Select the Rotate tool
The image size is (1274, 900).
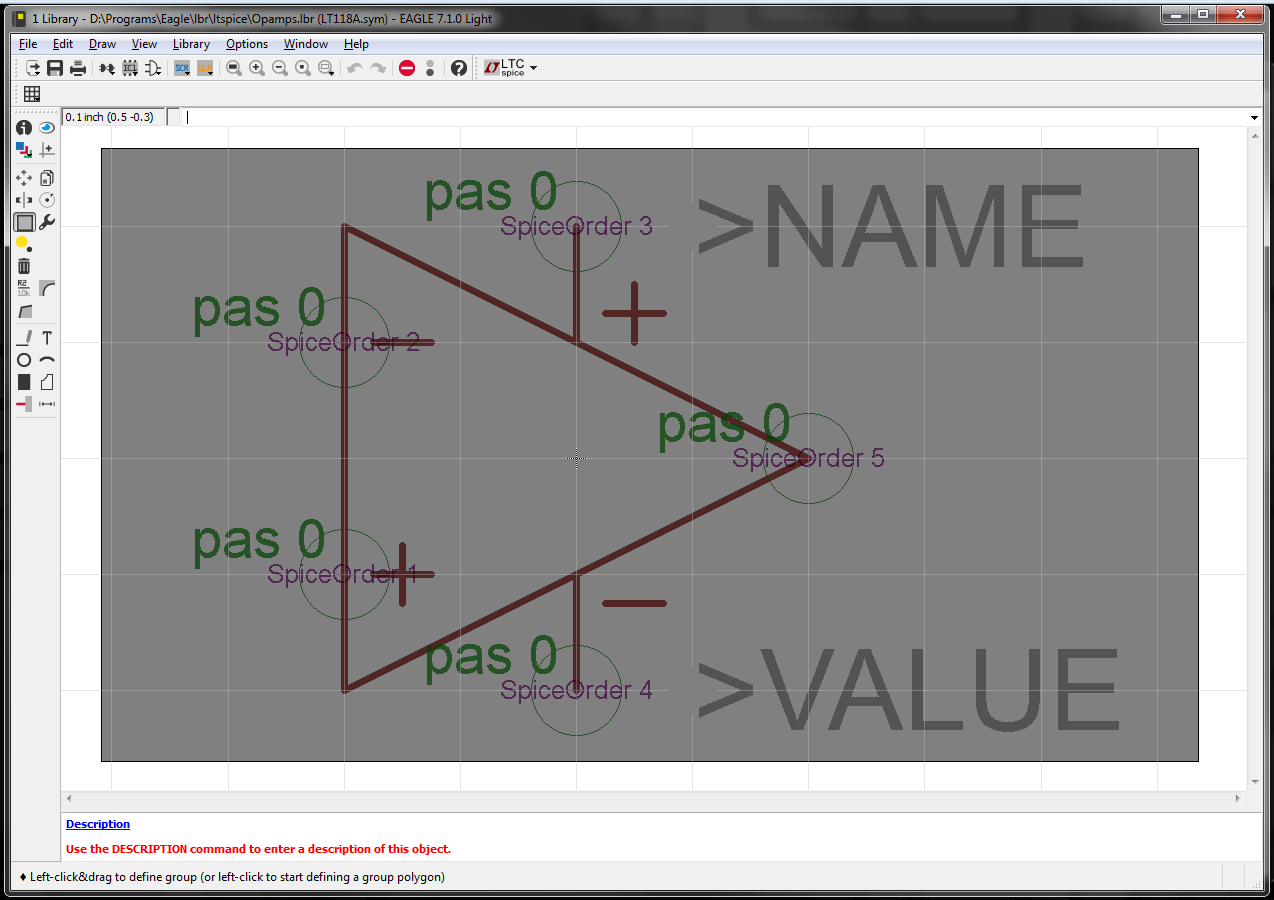47,200
